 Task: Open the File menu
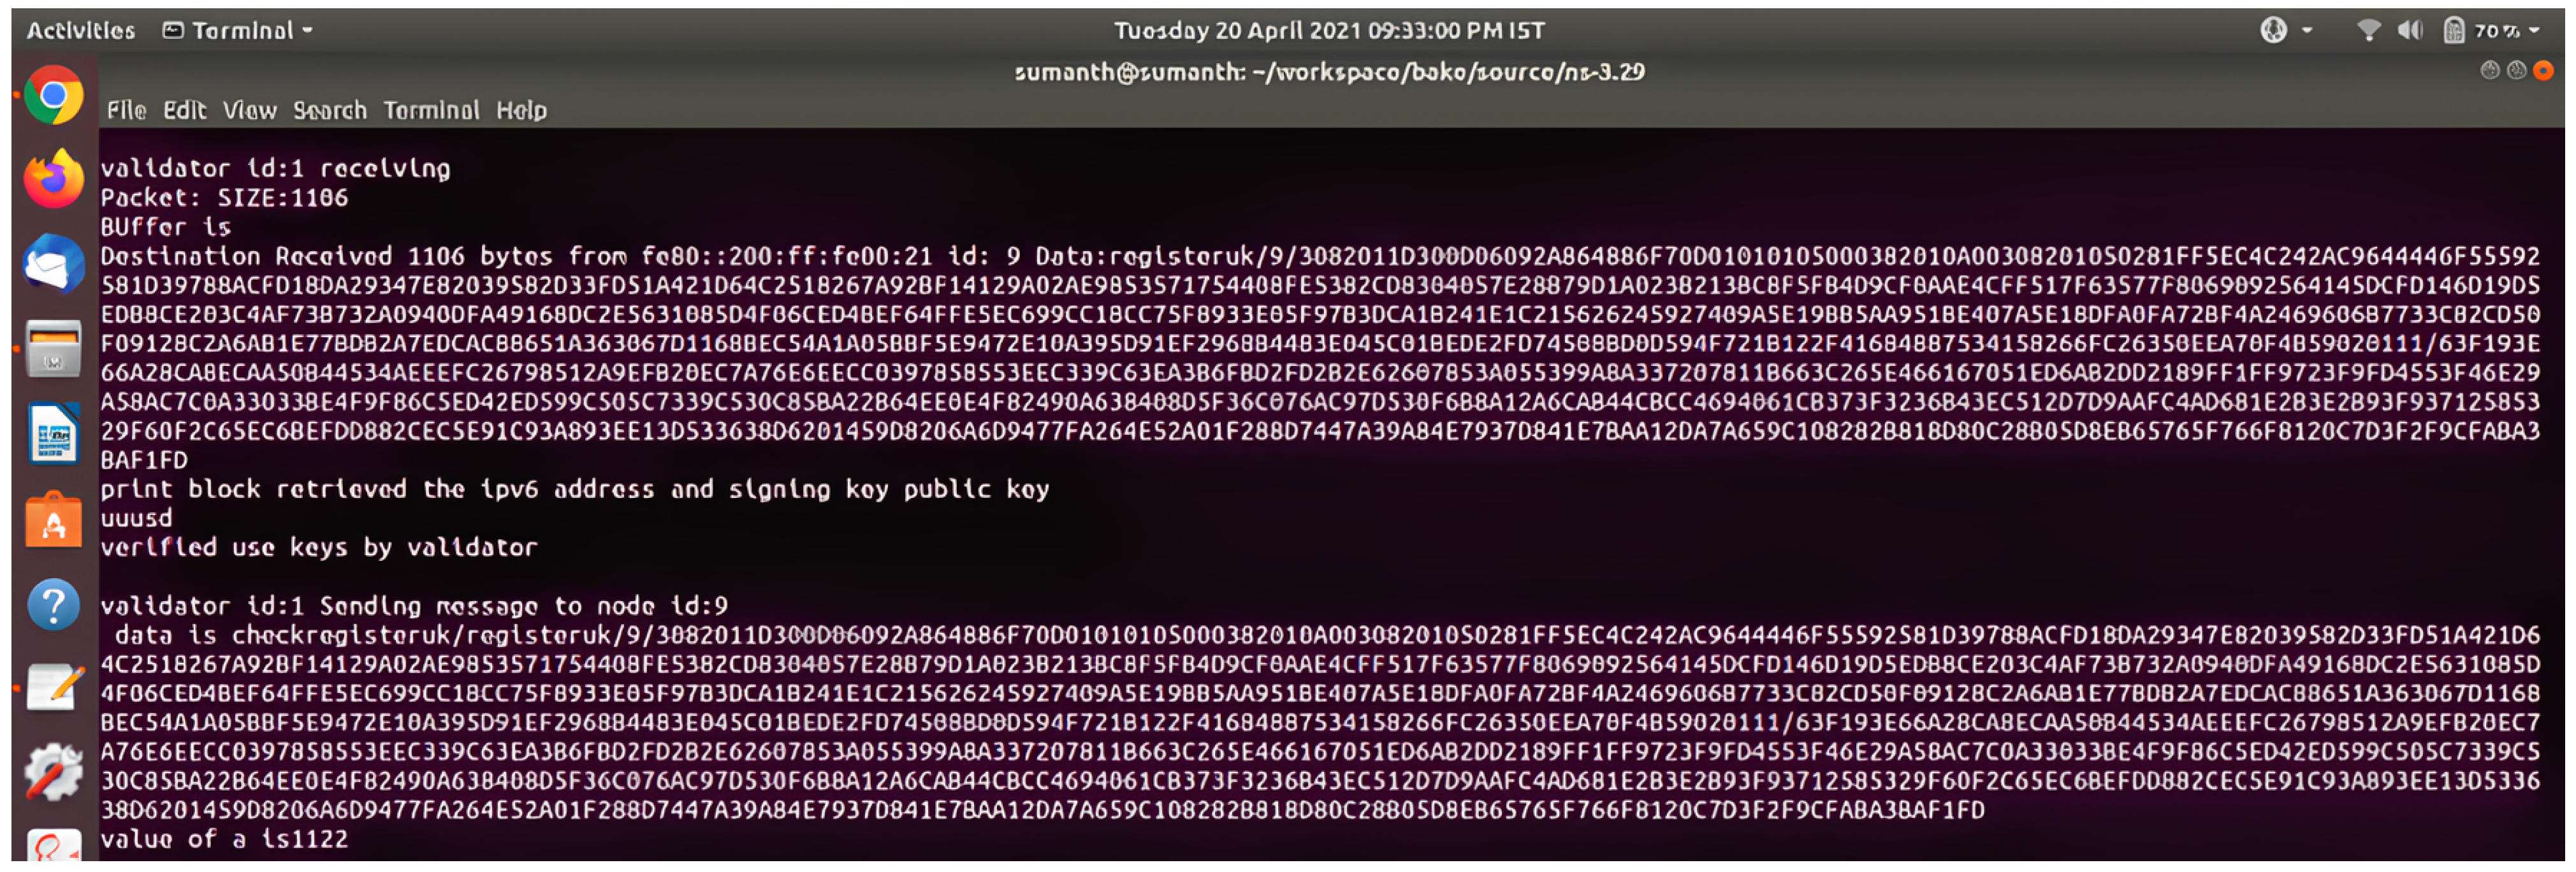126,110
